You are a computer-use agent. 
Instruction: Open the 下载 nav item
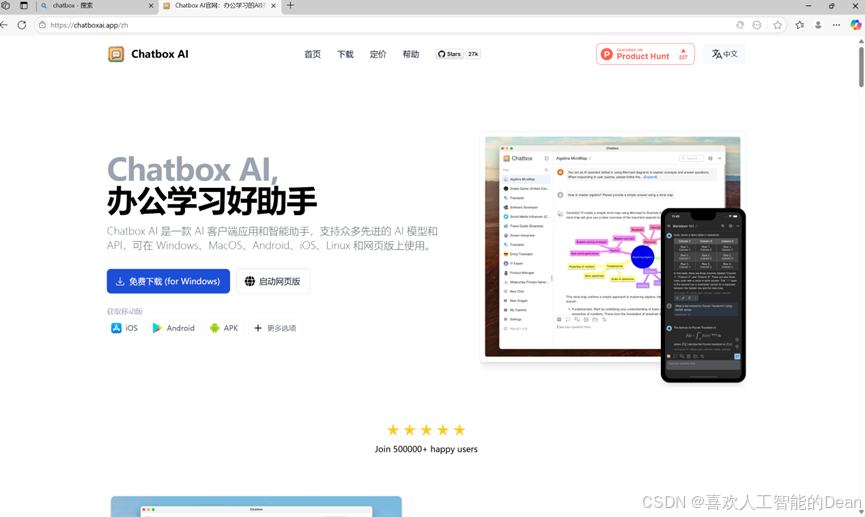click(x=345, y=54)
